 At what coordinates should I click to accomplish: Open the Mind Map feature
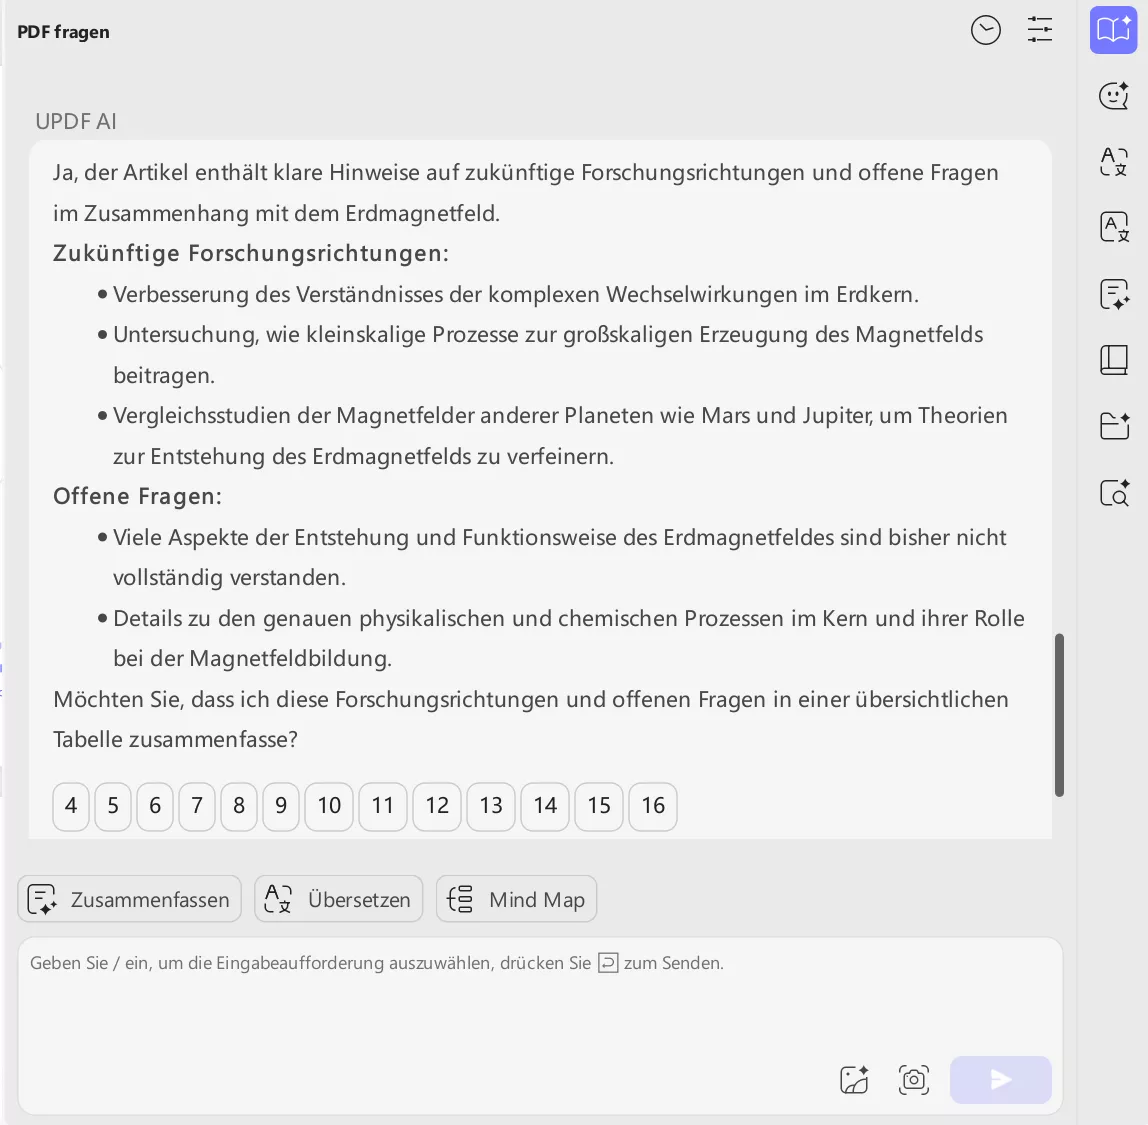(x=516, y=899)
